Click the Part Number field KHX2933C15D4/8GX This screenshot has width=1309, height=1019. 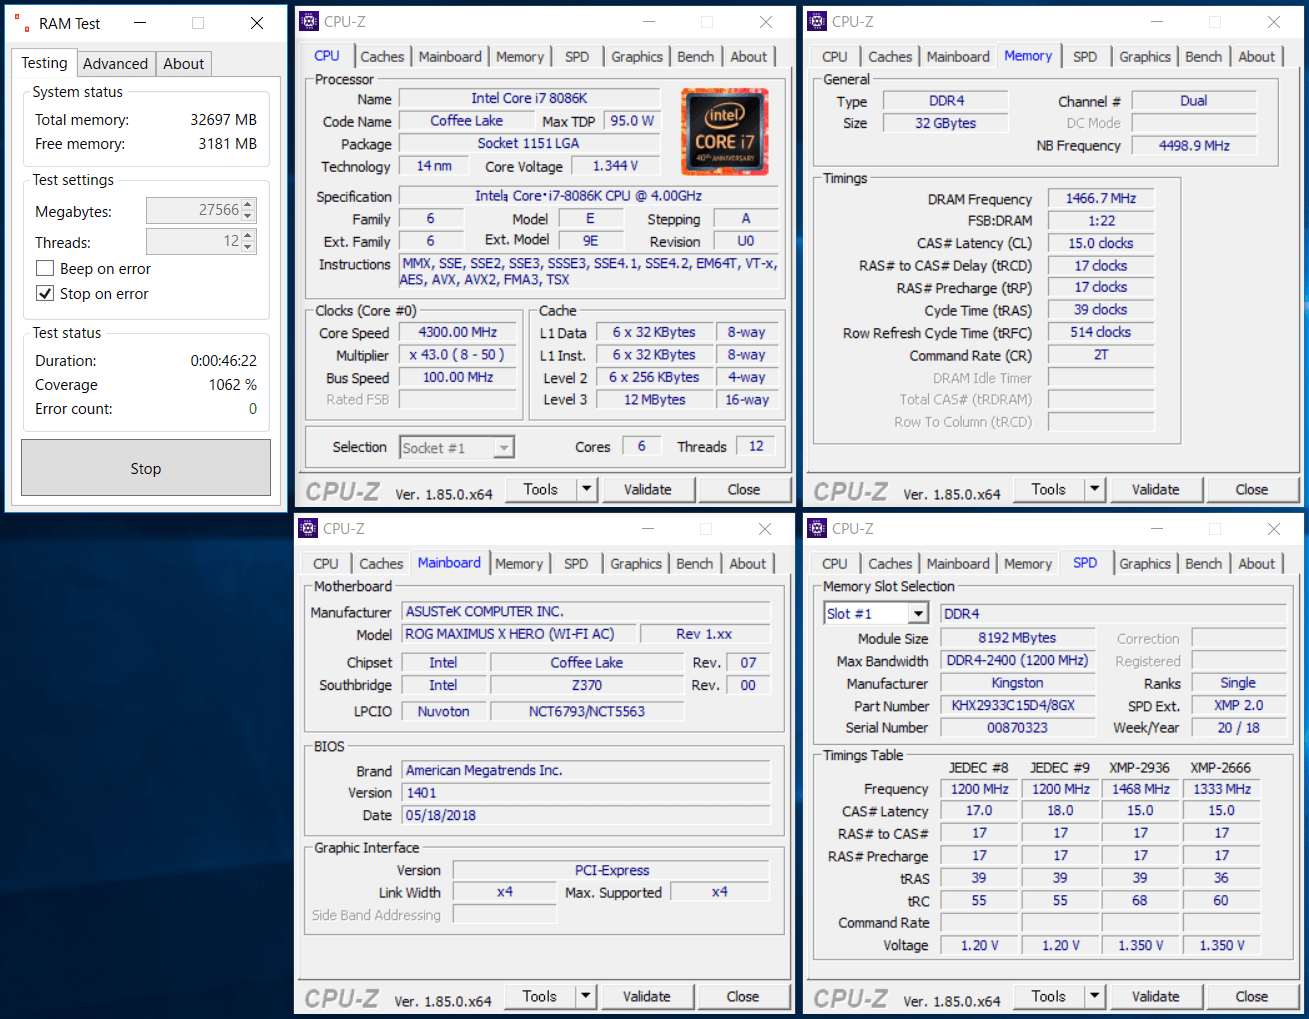(1013, 705)
